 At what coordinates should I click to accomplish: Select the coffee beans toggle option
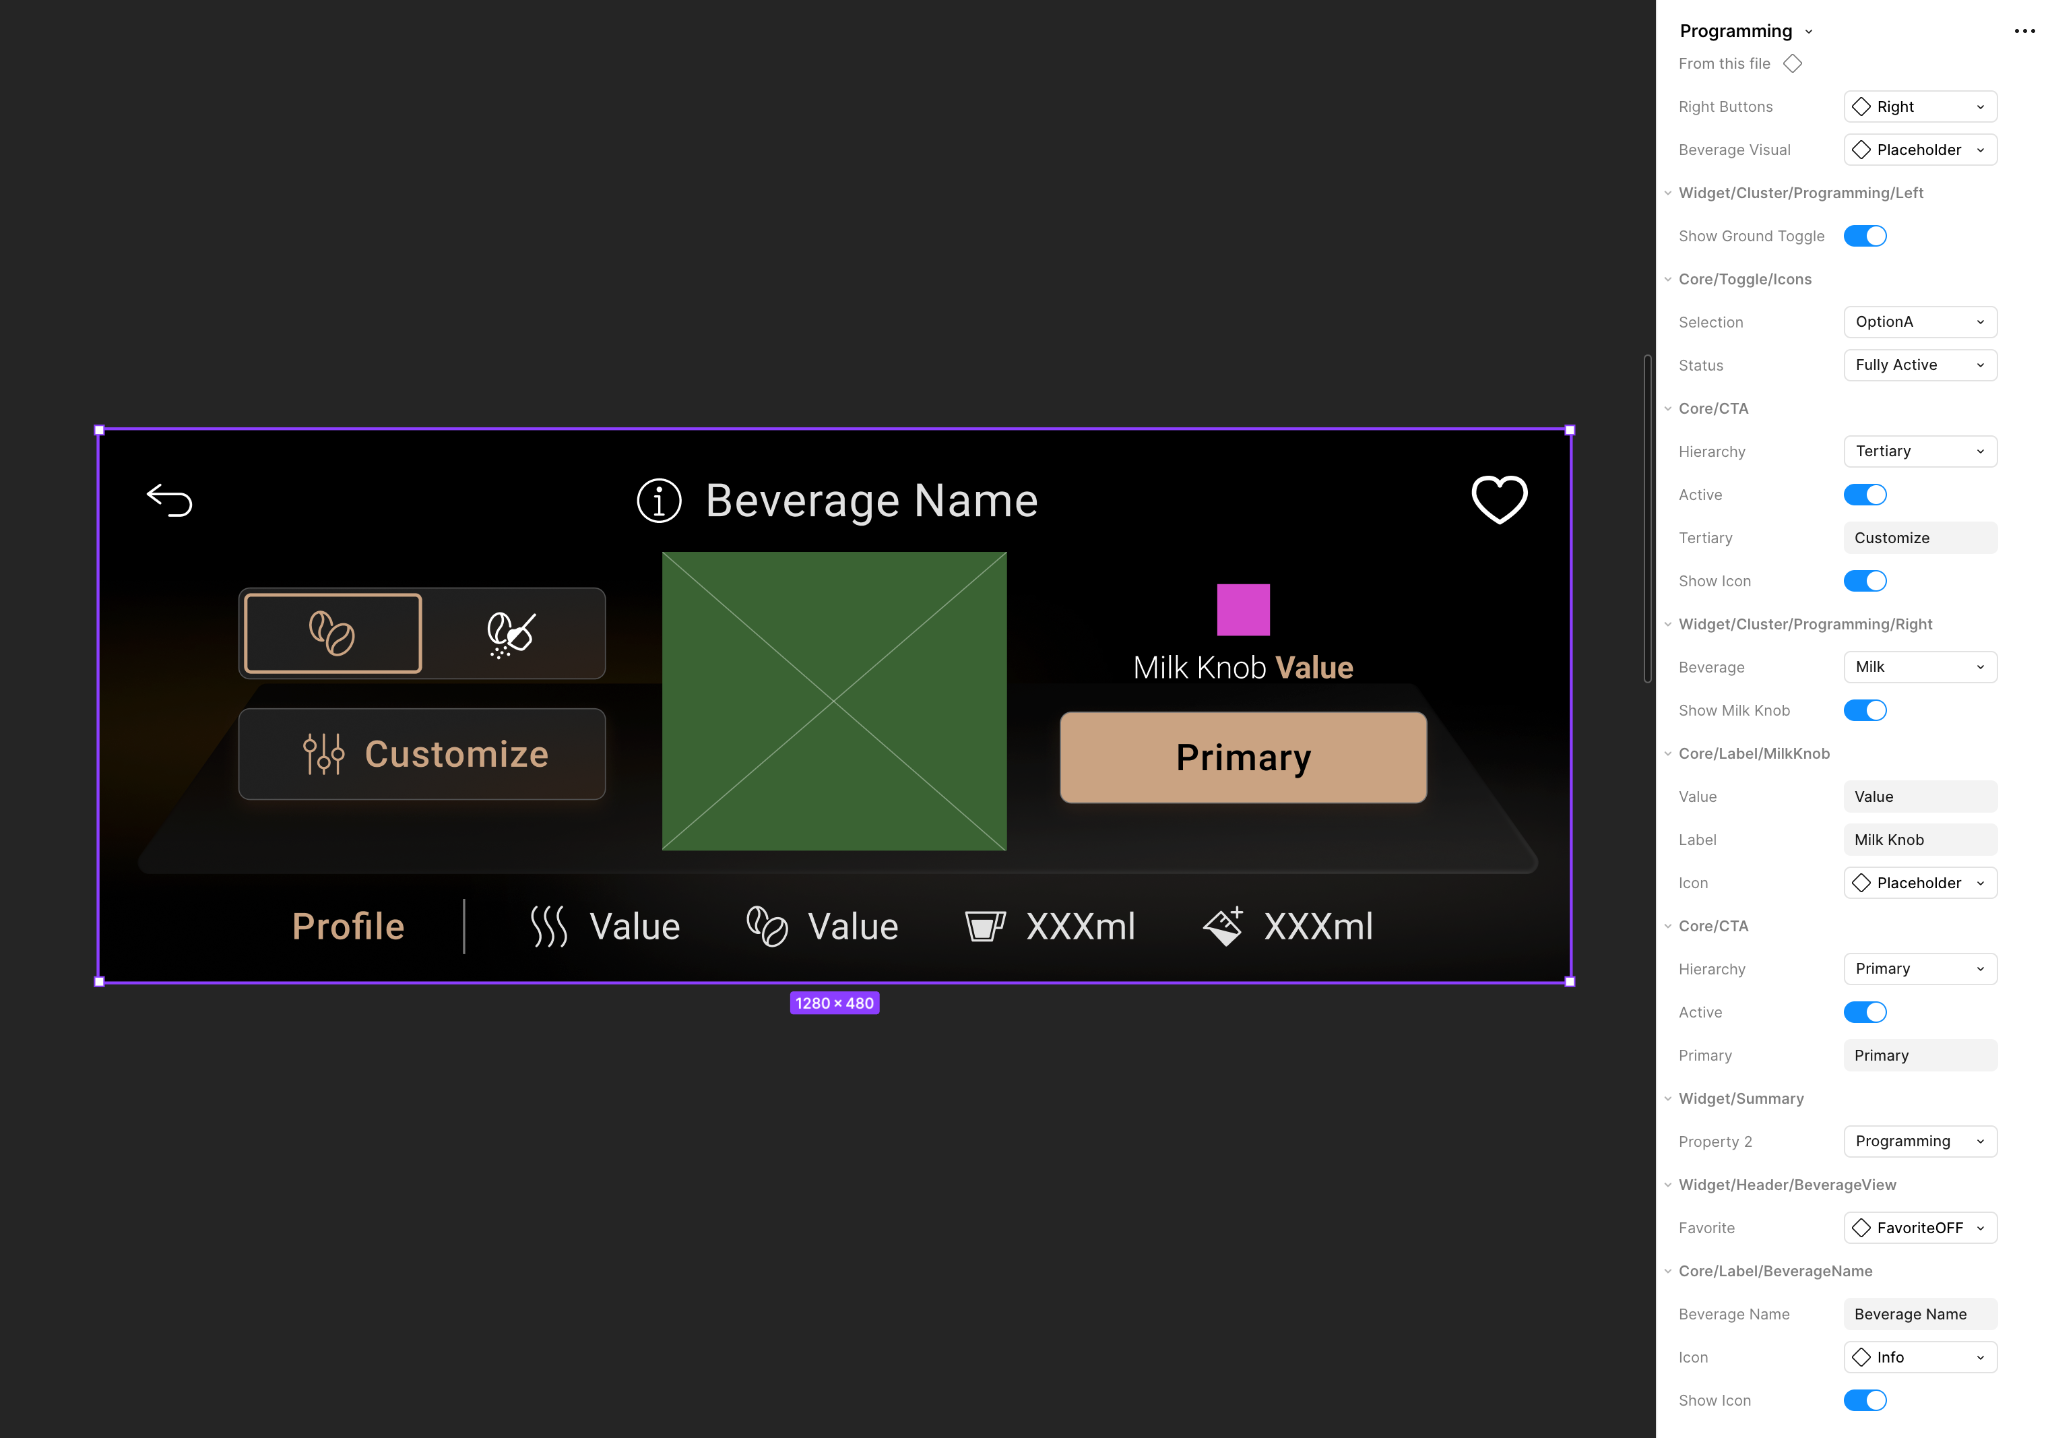pos(333,633)
